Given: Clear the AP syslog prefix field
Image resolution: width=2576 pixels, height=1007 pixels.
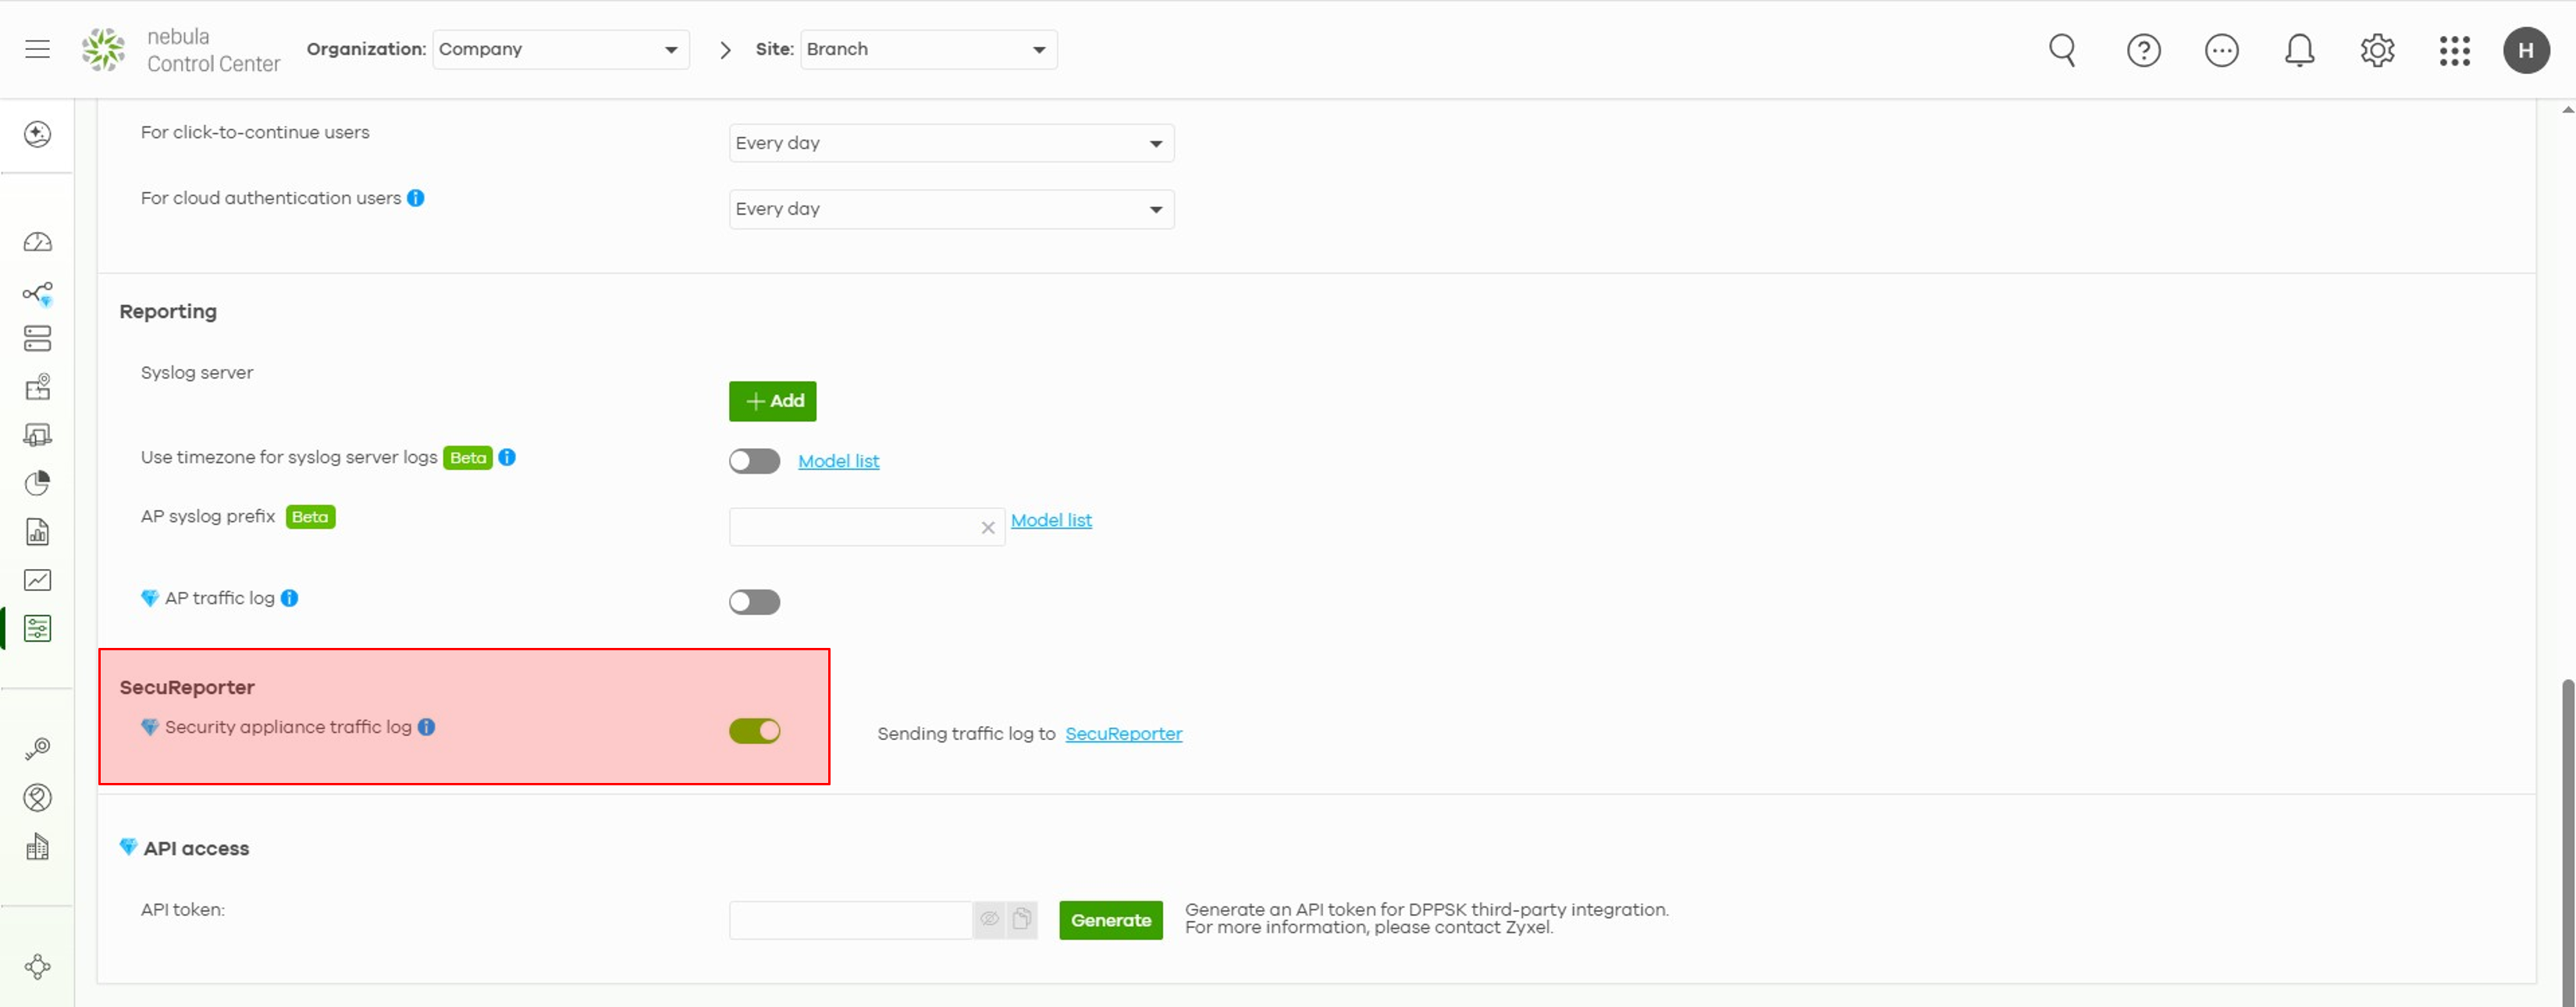Looking at the screenshot, I should click(988, 528).
